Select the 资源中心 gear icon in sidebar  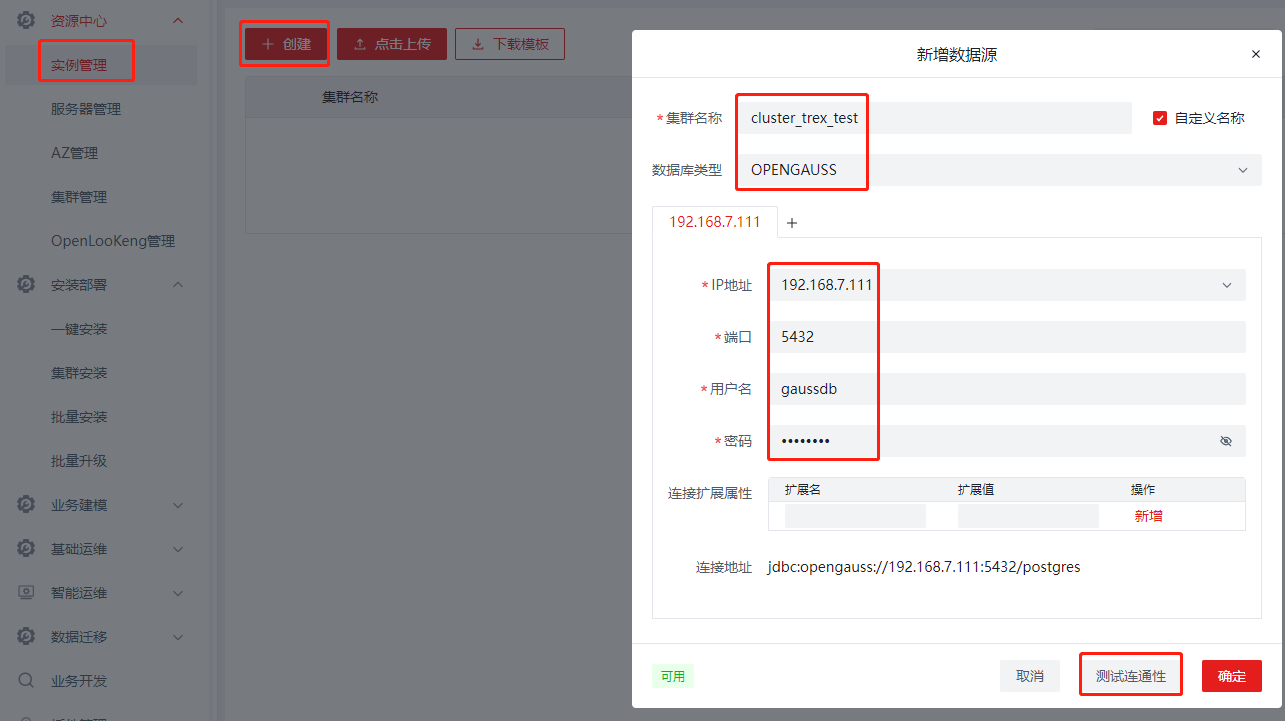[x=24, y=19]
